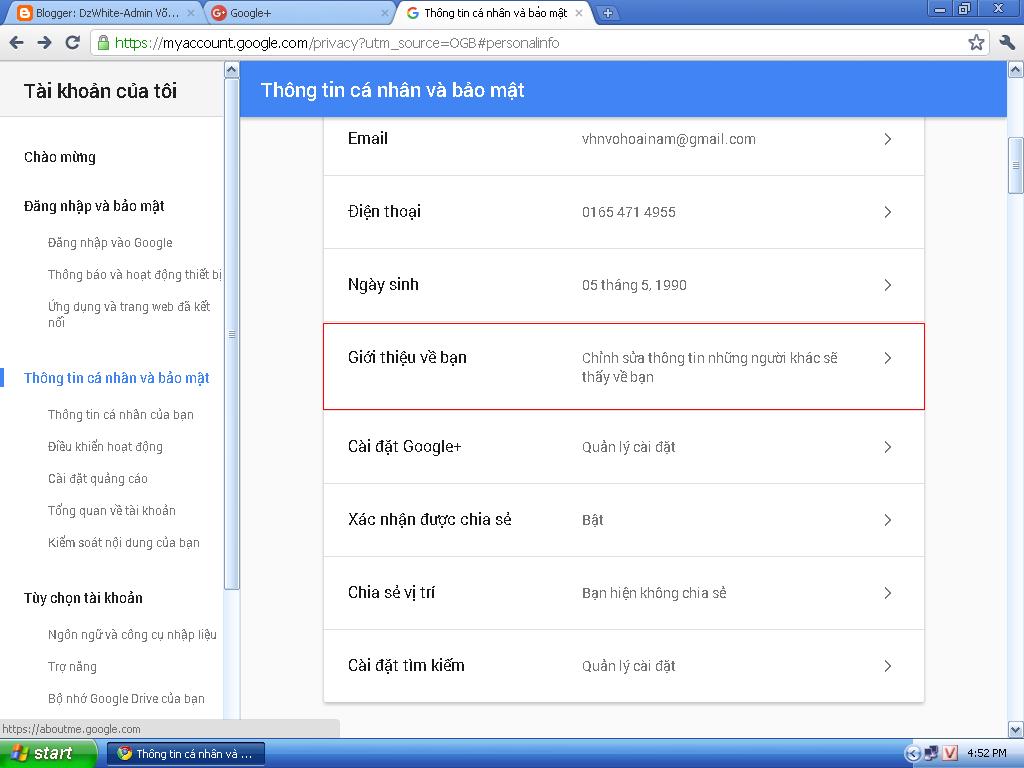Open Đăng nhập và bảo mật section
1024x768 pixels.
click(x=94, y=206)
